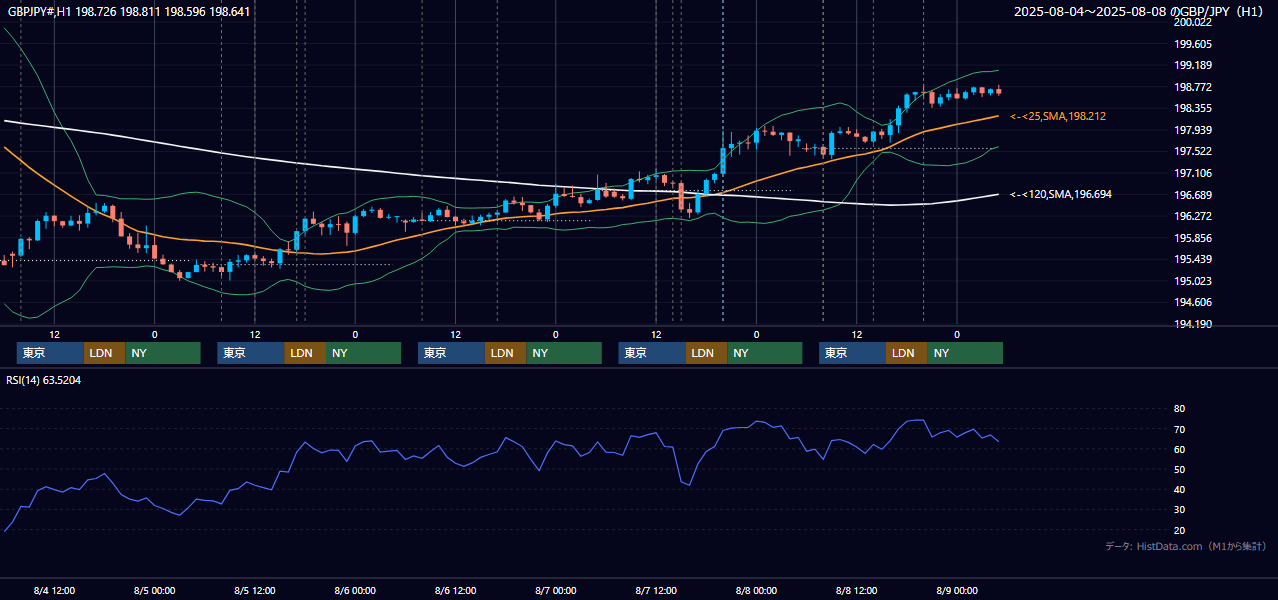Viewport: 1278px width, 600px height.
Task: Click the RSI 50 level label
Action: coord(1179,469)
